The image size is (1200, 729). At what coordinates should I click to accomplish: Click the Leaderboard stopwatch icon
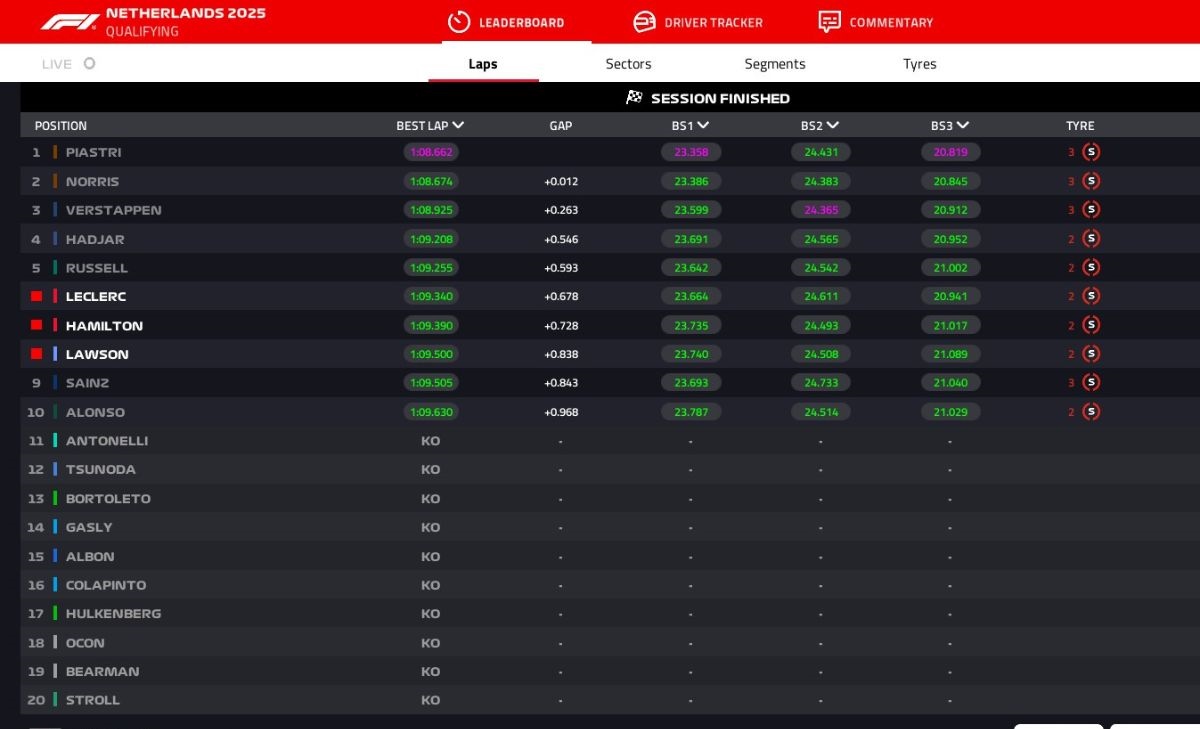458,22
